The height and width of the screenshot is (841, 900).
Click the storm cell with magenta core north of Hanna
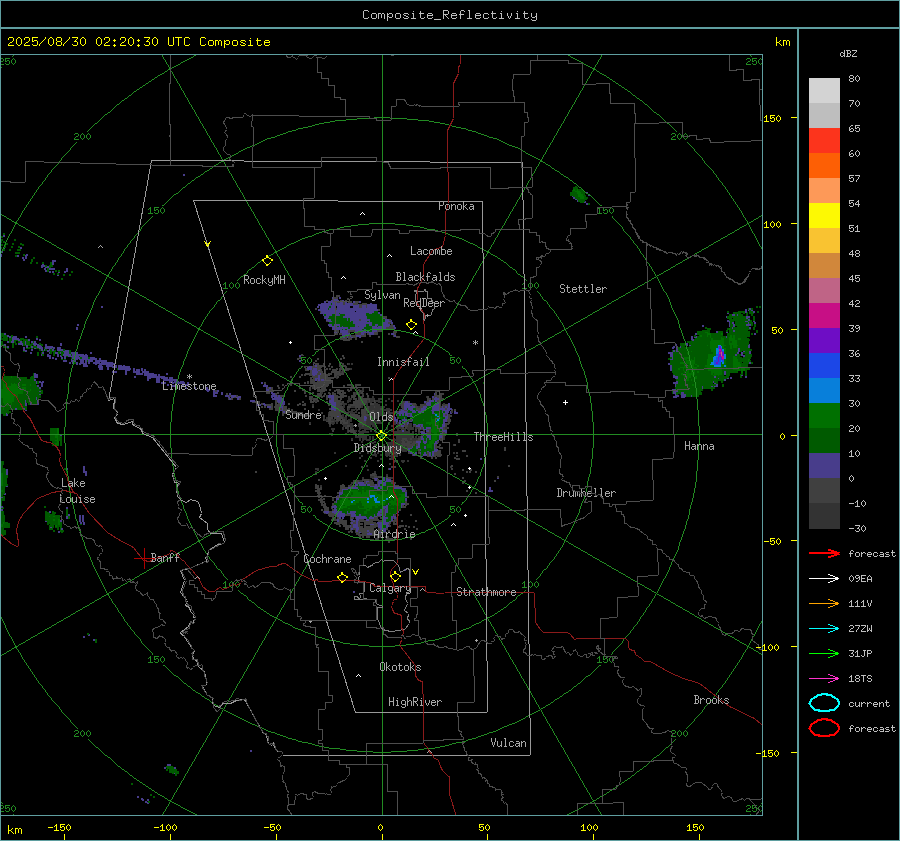[x=713, y=354]
